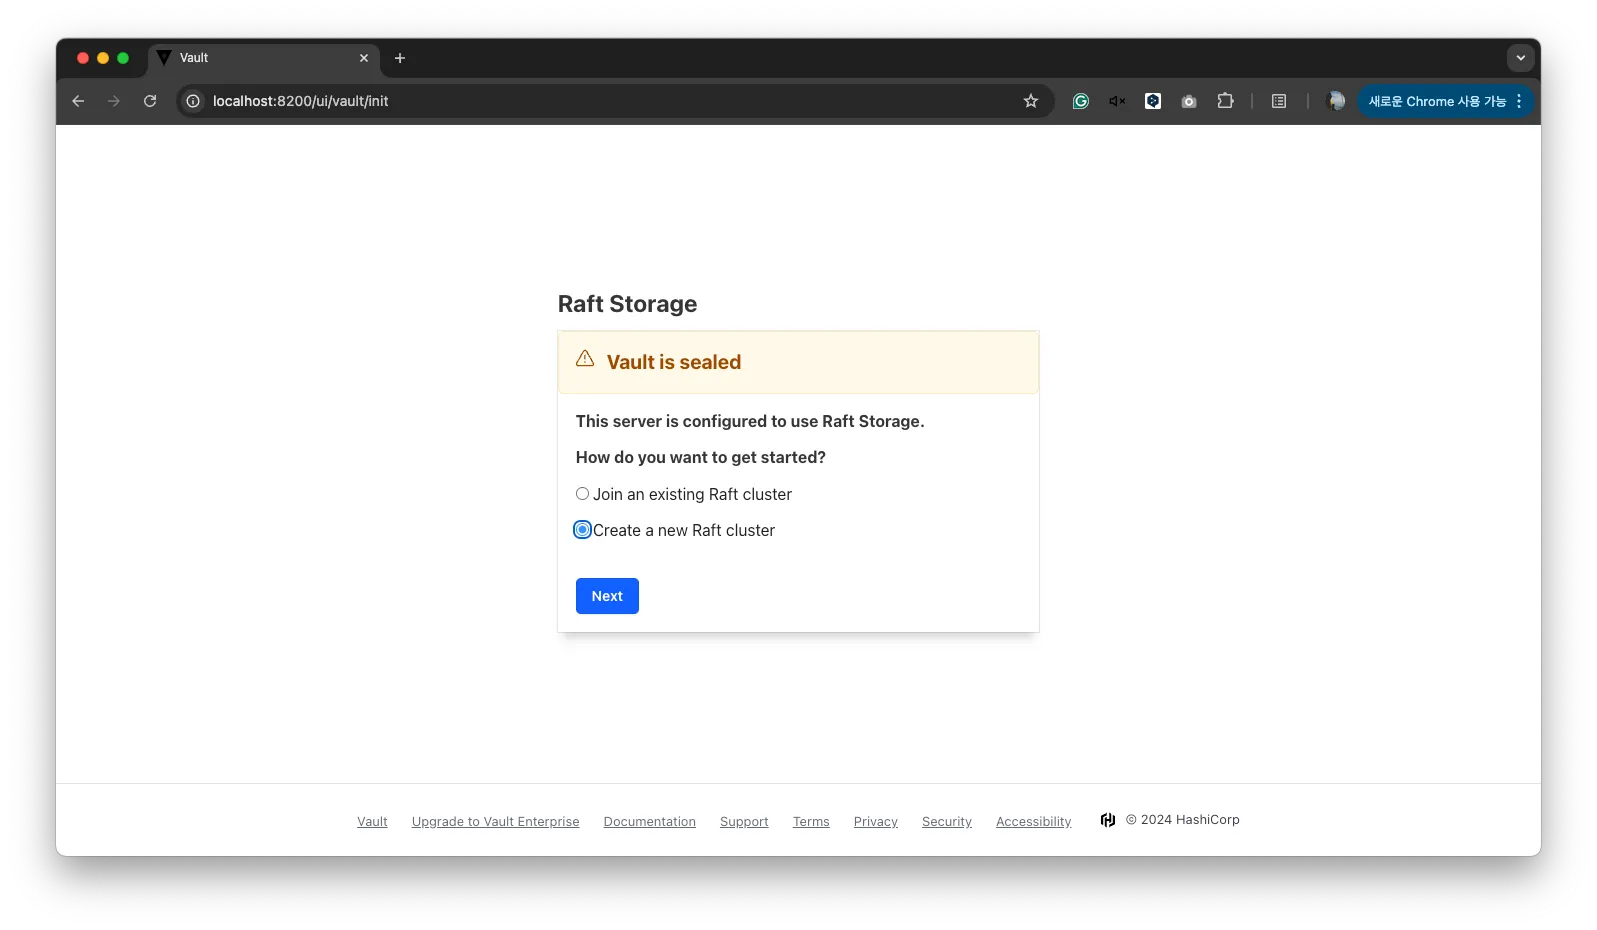Viewport: 1597px width, 930px height.
Task: Open the Support footer link
Action: coord(744,822)
